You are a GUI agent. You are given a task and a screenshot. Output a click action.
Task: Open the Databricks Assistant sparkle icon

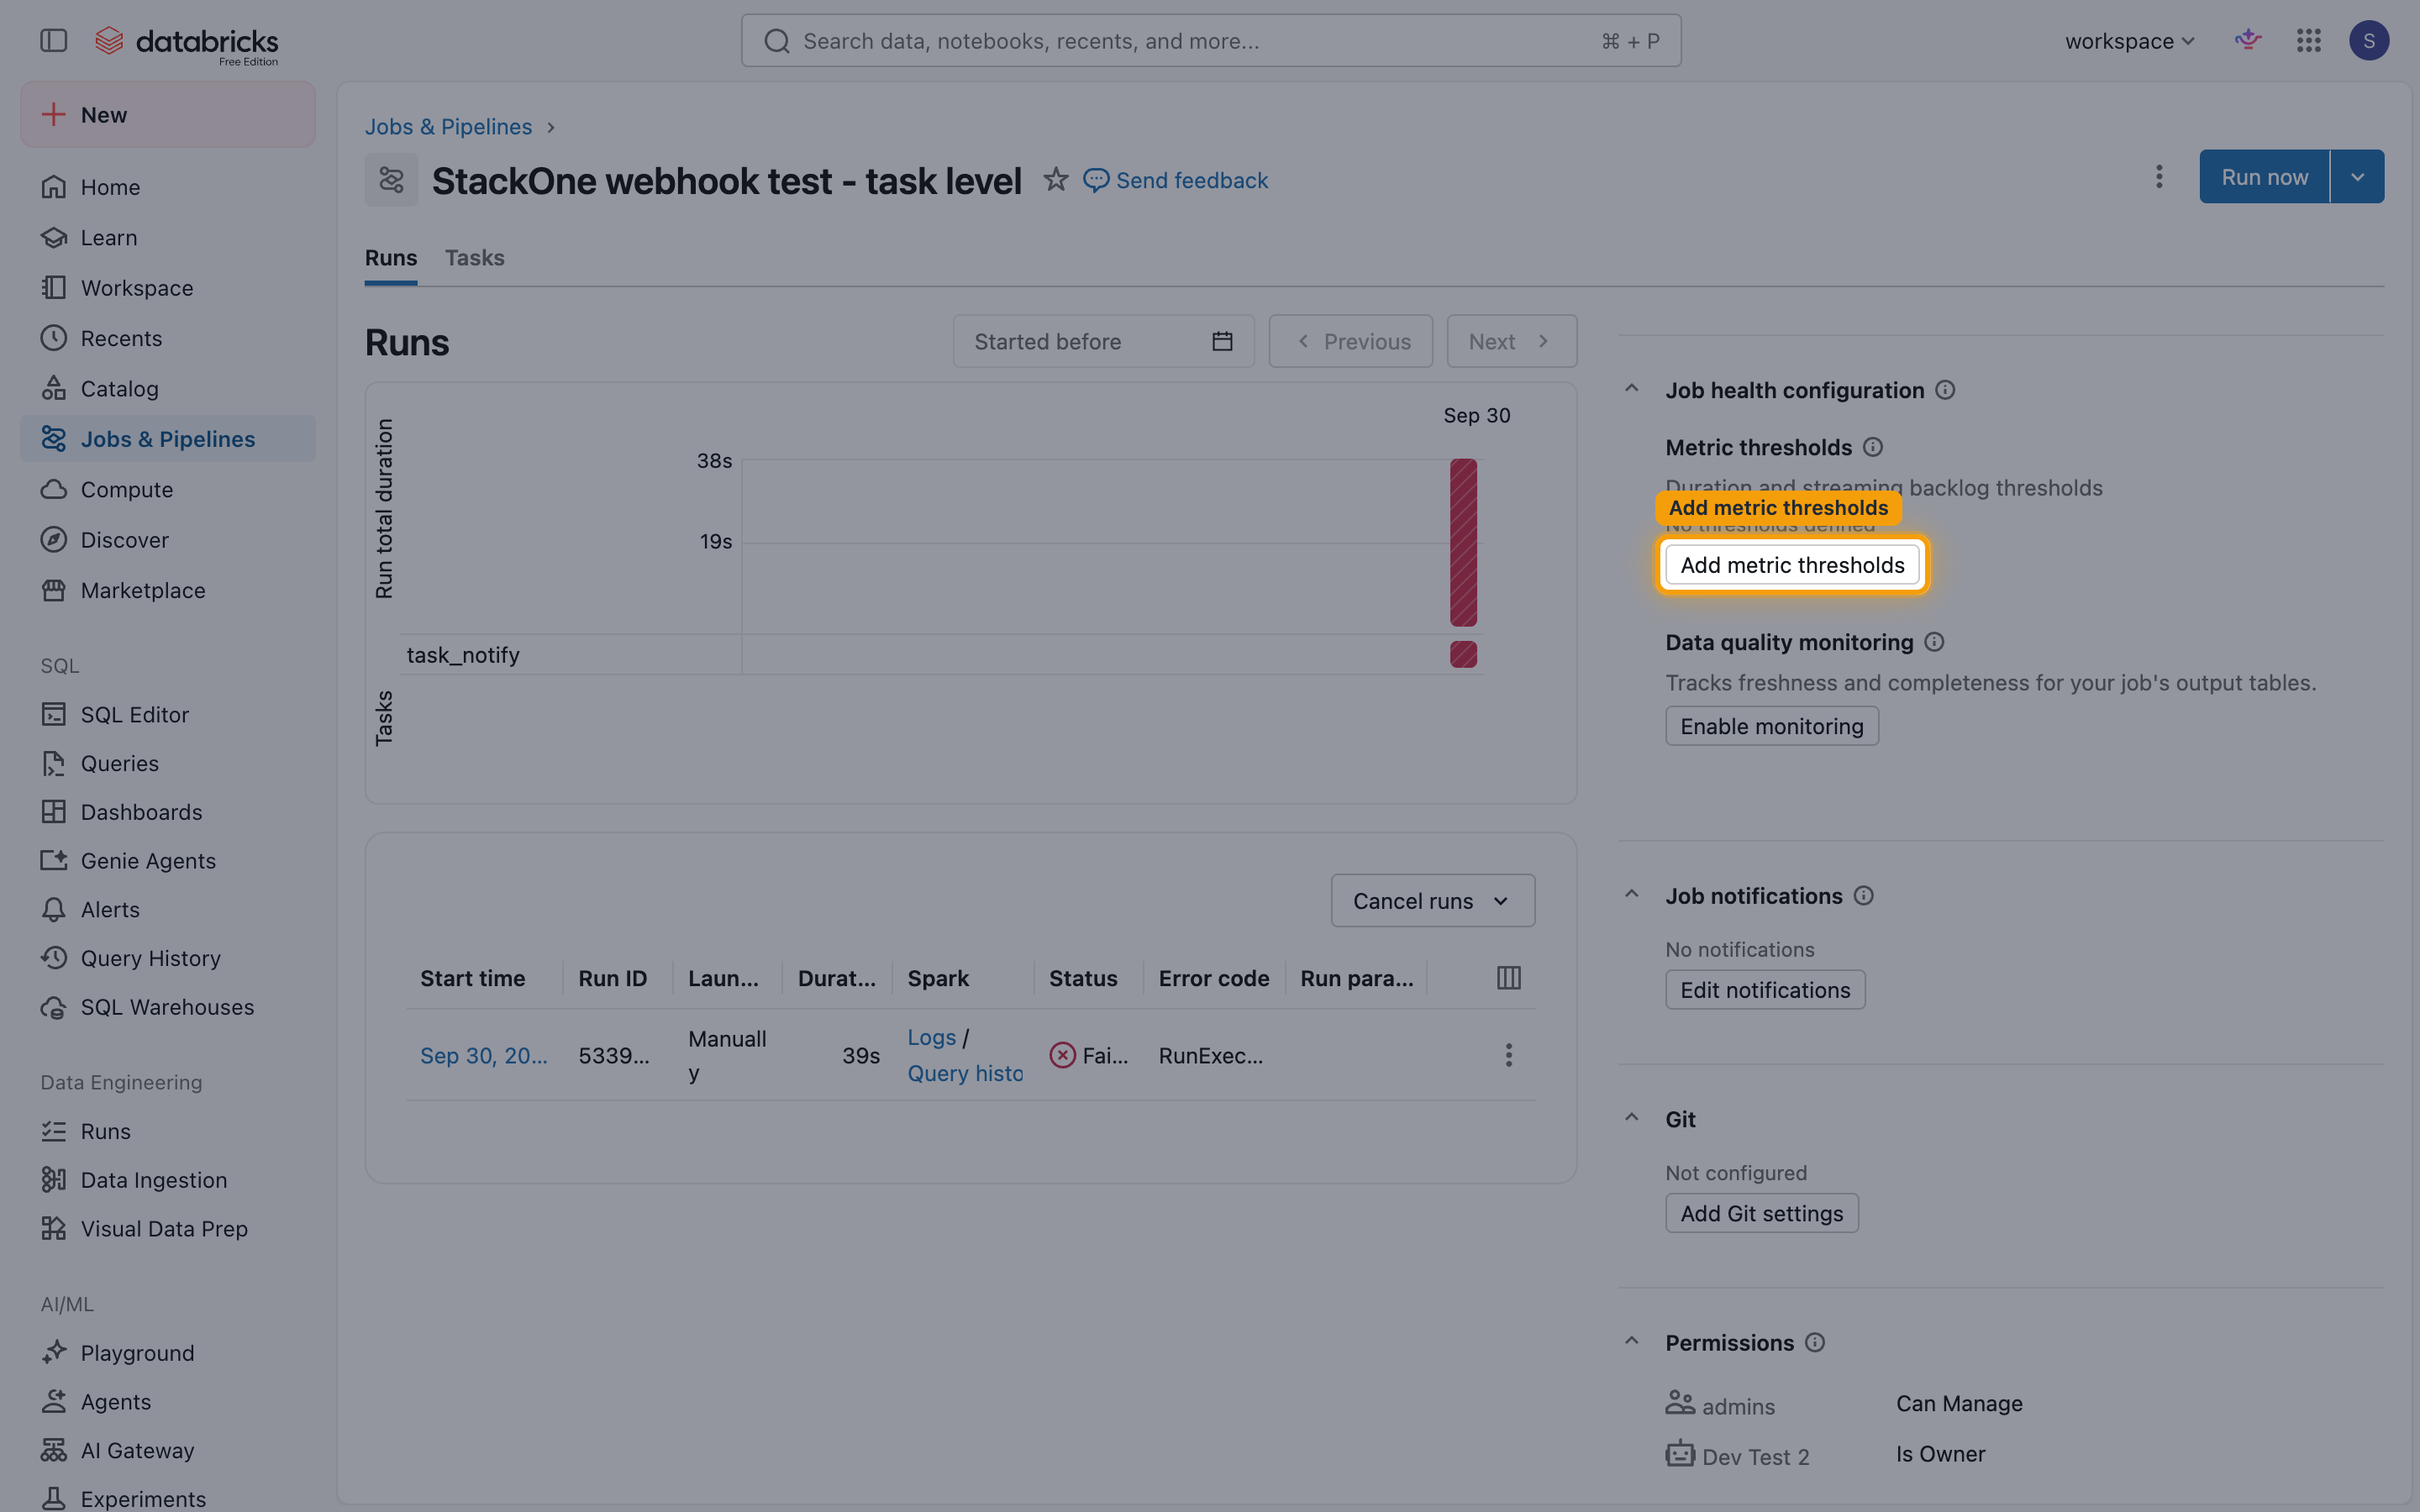coord(2248,40)
